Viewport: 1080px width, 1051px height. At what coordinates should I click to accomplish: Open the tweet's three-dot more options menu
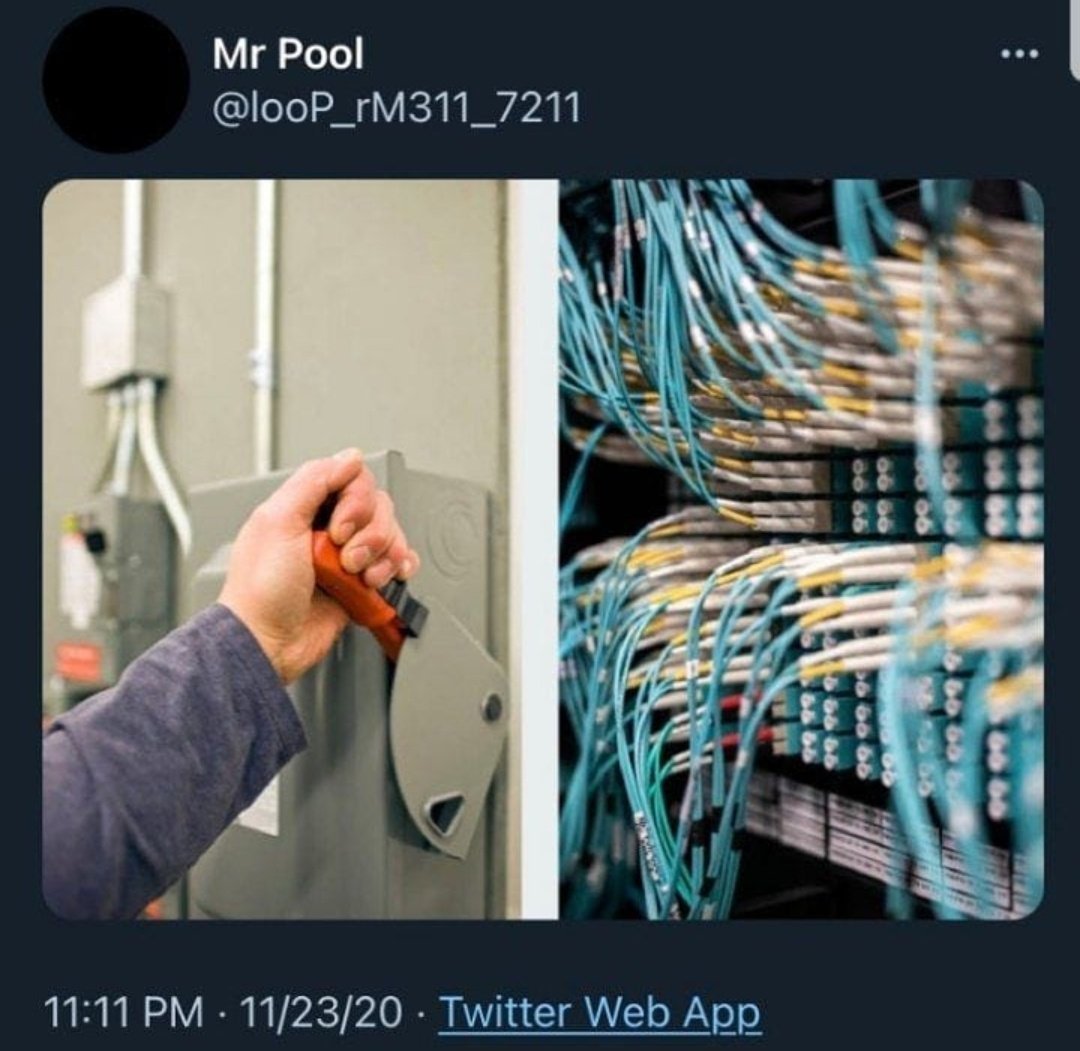pos(1020,54)
